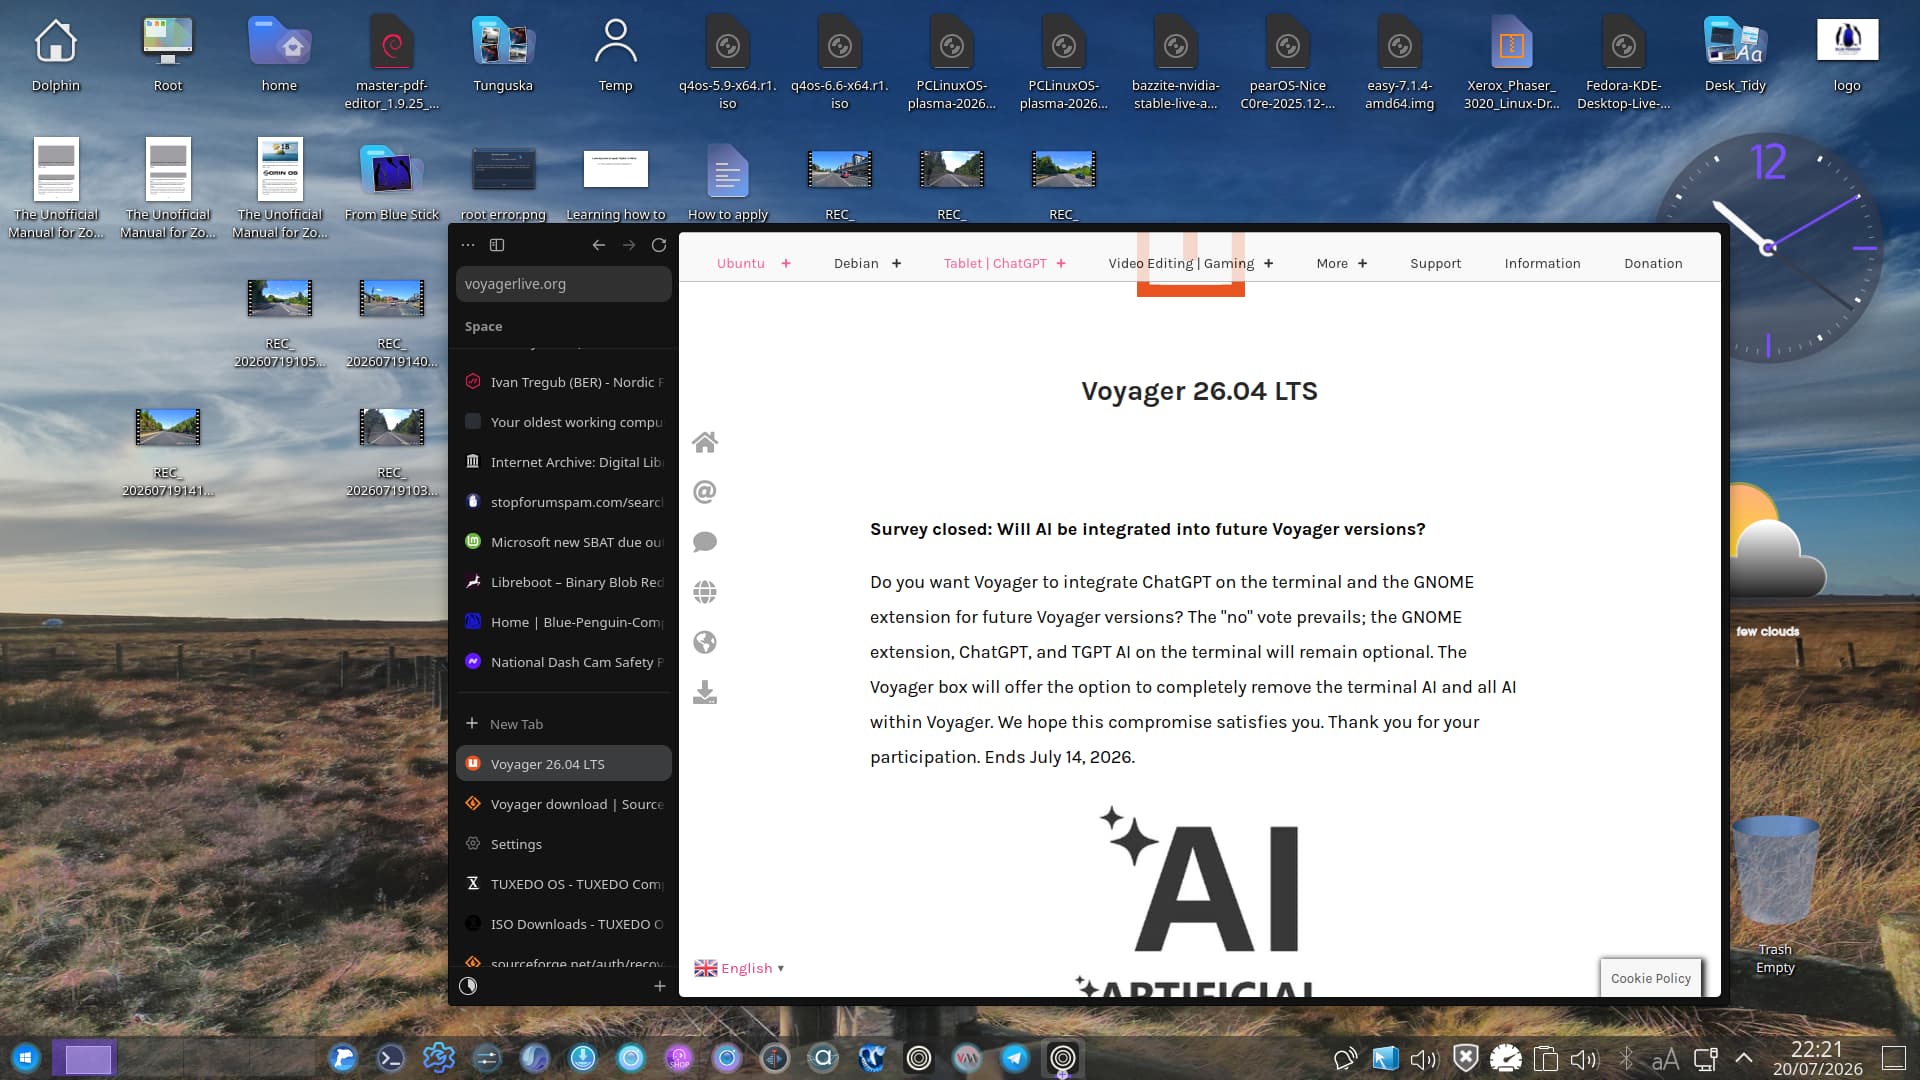Image resolution: width=1920 pixels, height=1080 pixels.
Task: Open the Donation menu item
Action: 1653,264
